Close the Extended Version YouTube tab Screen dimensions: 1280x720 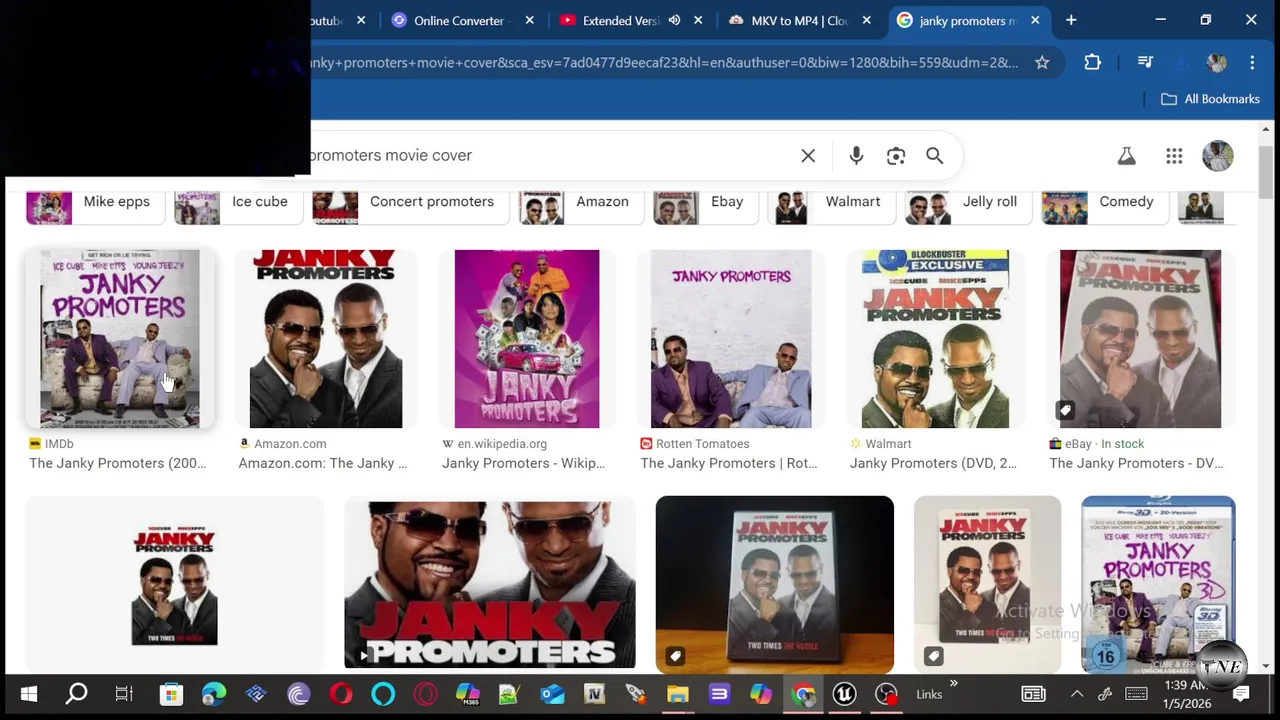(698, 20)
